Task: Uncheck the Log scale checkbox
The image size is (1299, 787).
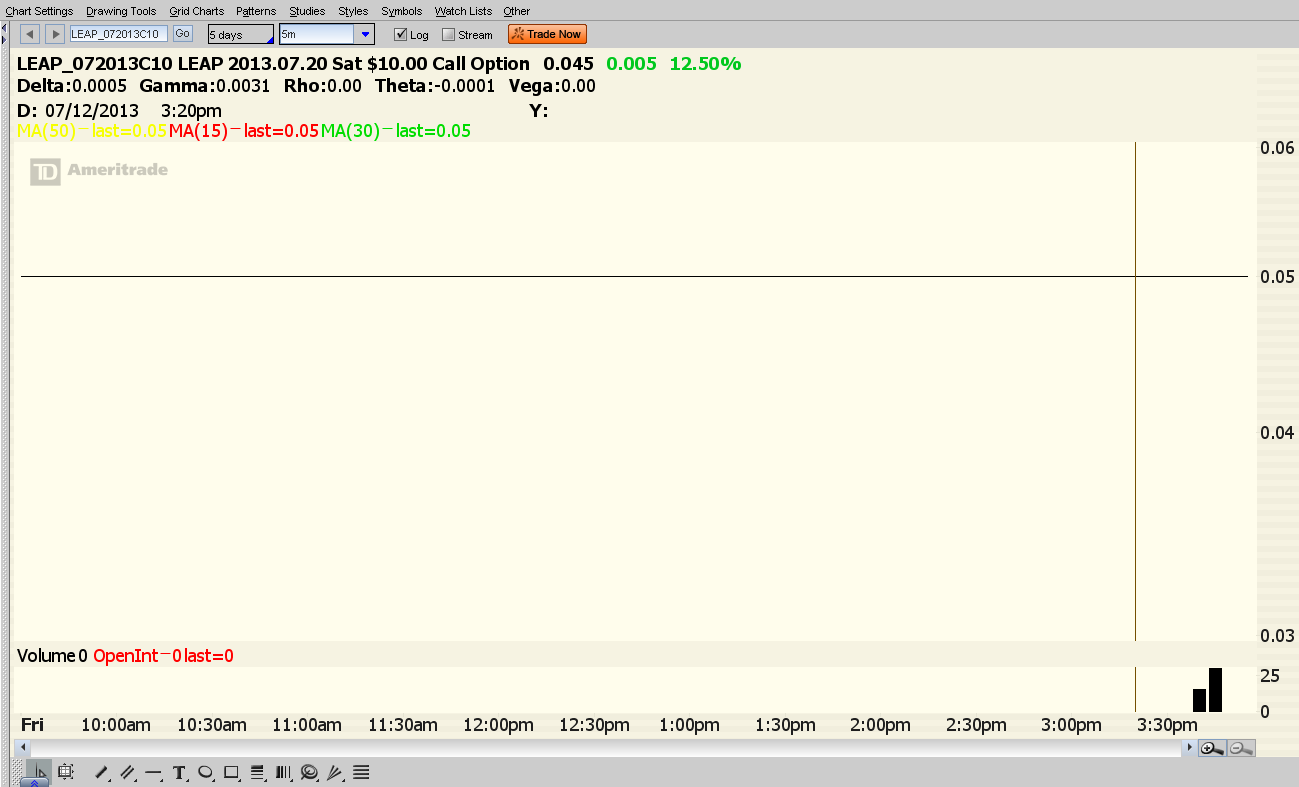Action: (x=401, y=35)
